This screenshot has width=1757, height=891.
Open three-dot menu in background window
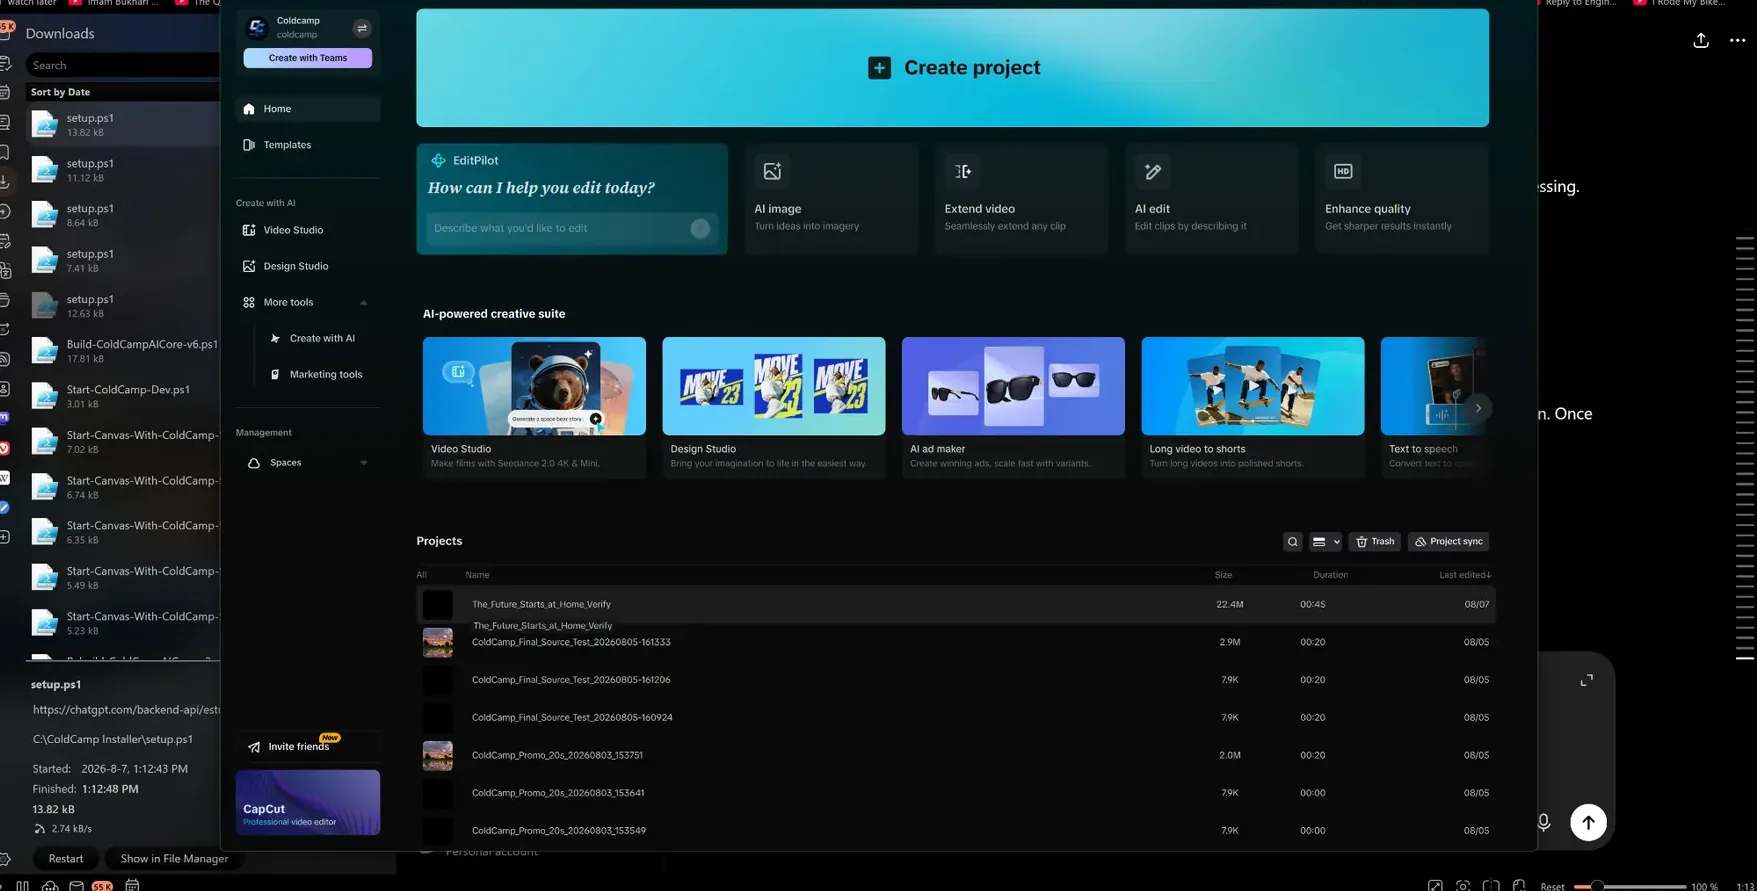(1737, 40)
